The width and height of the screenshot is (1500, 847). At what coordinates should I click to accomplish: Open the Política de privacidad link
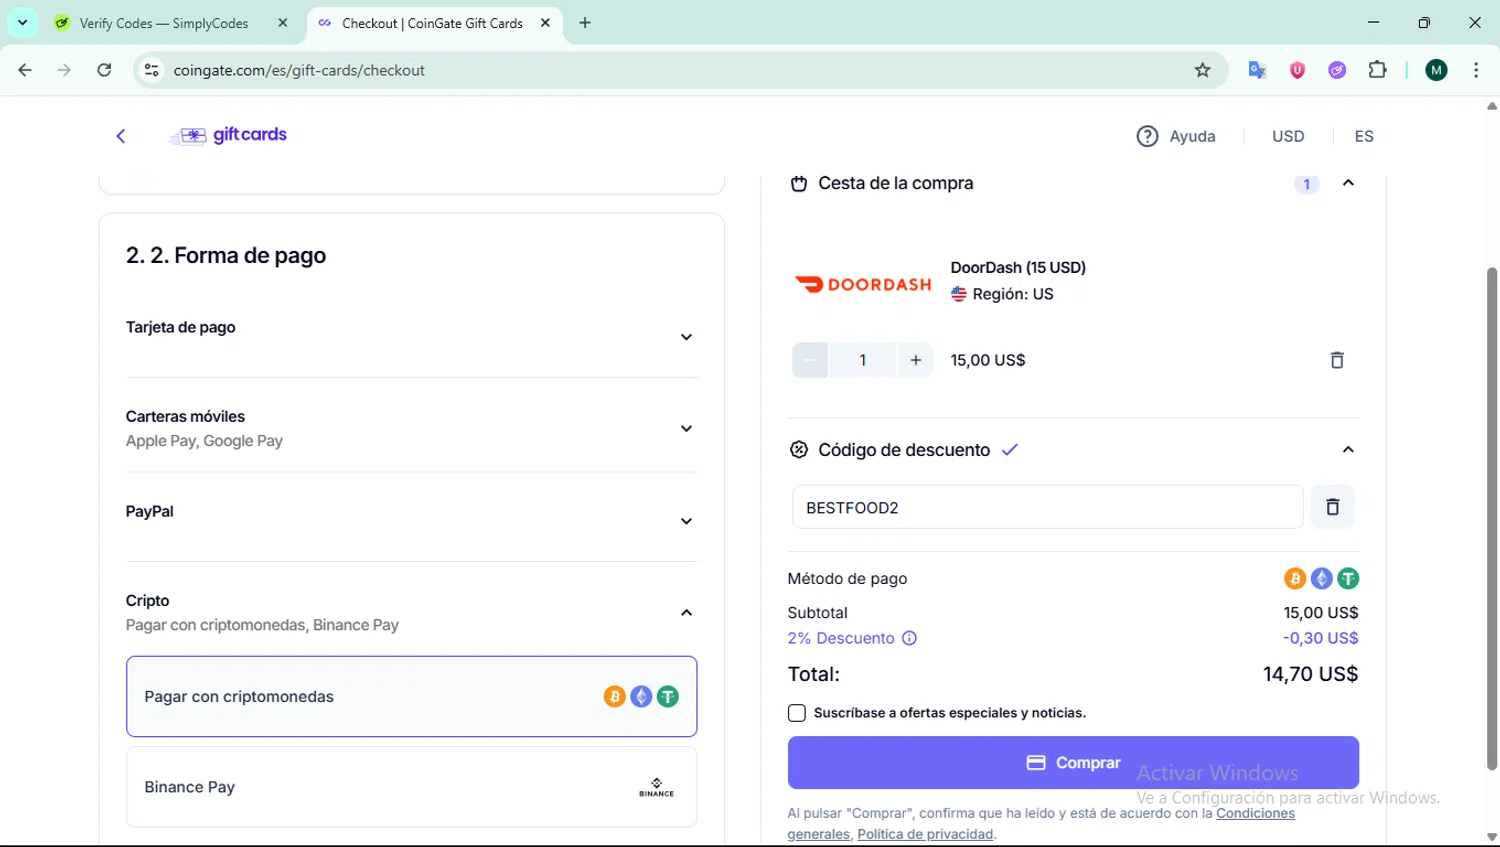pos(925,834)
